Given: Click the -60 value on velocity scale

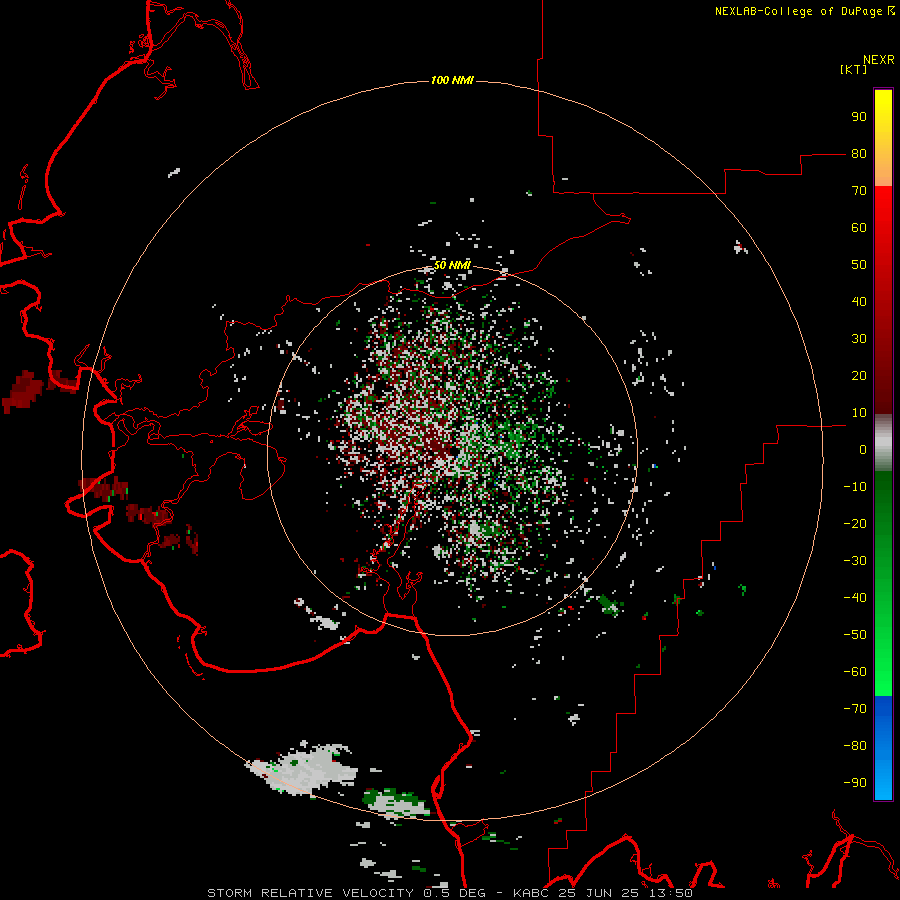Looking at the screenshot, I should coord(855,672).
